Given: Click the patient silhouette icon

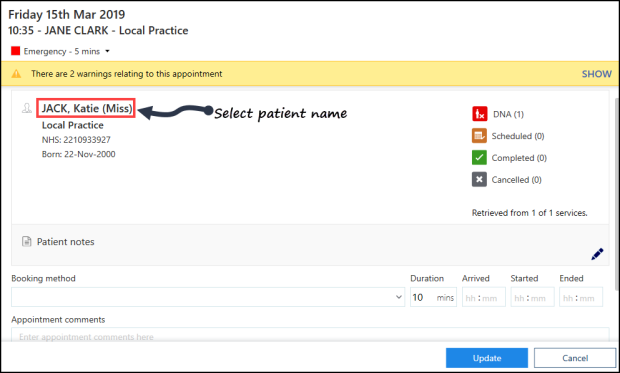Looking at the screenshot, I should (x=26, y=108).
